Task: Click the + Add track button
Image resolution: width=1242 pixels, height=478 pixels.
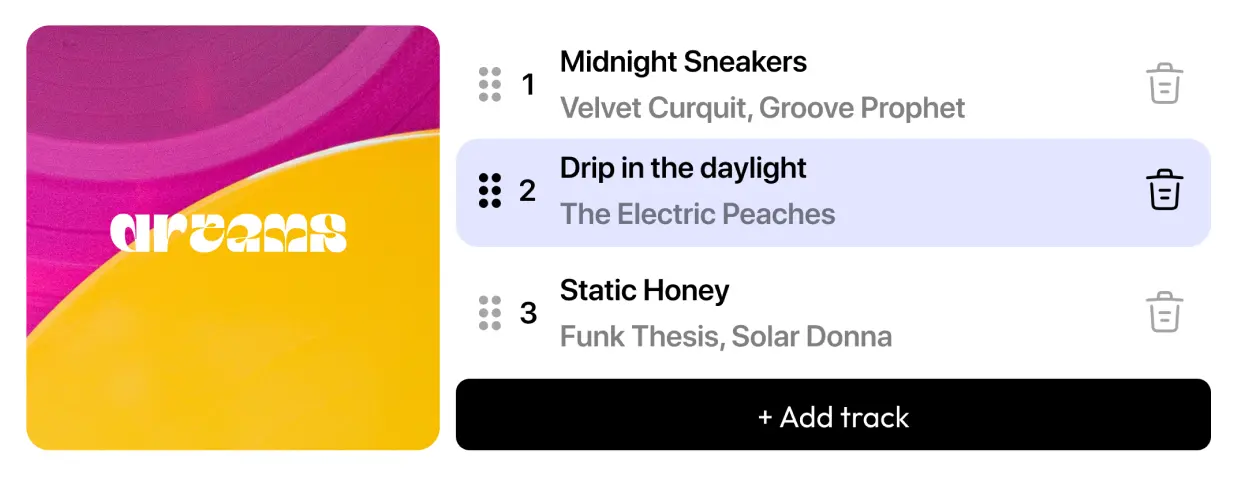Action: click(833, 415)
